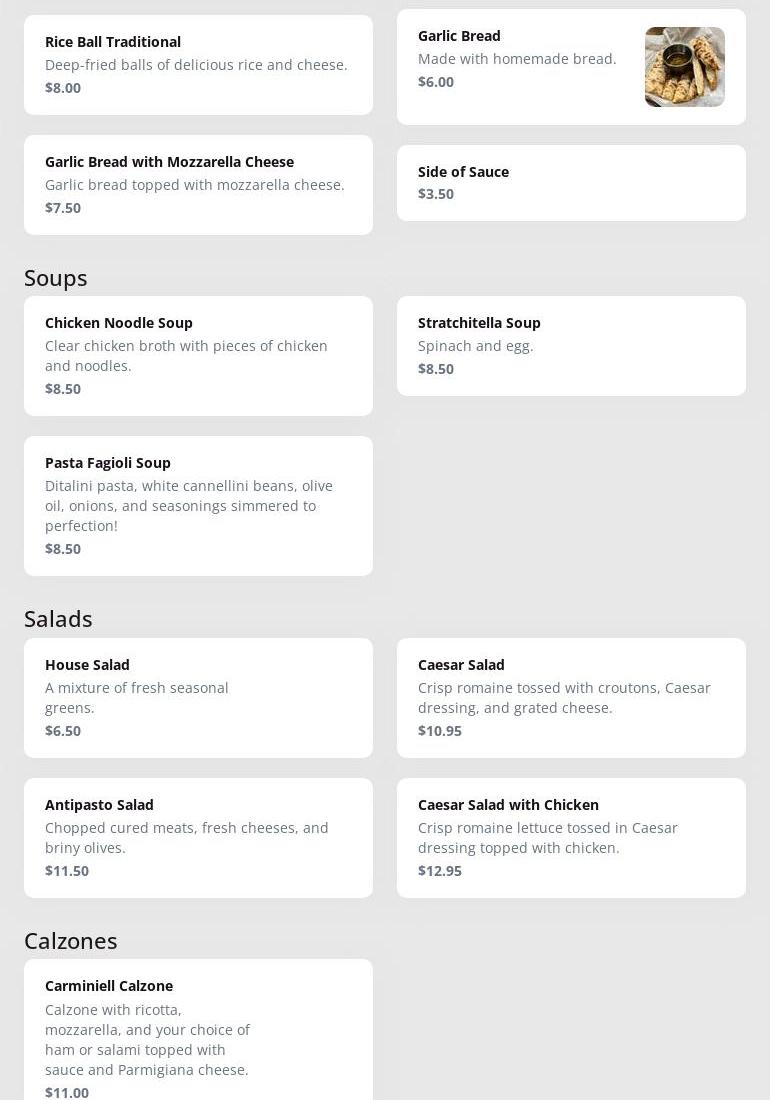The image size is (770, 1100).
Task: Choose Garlic Bread with Mozzarella Cheese
Action: pyautogui.click(x=198, y=185)
